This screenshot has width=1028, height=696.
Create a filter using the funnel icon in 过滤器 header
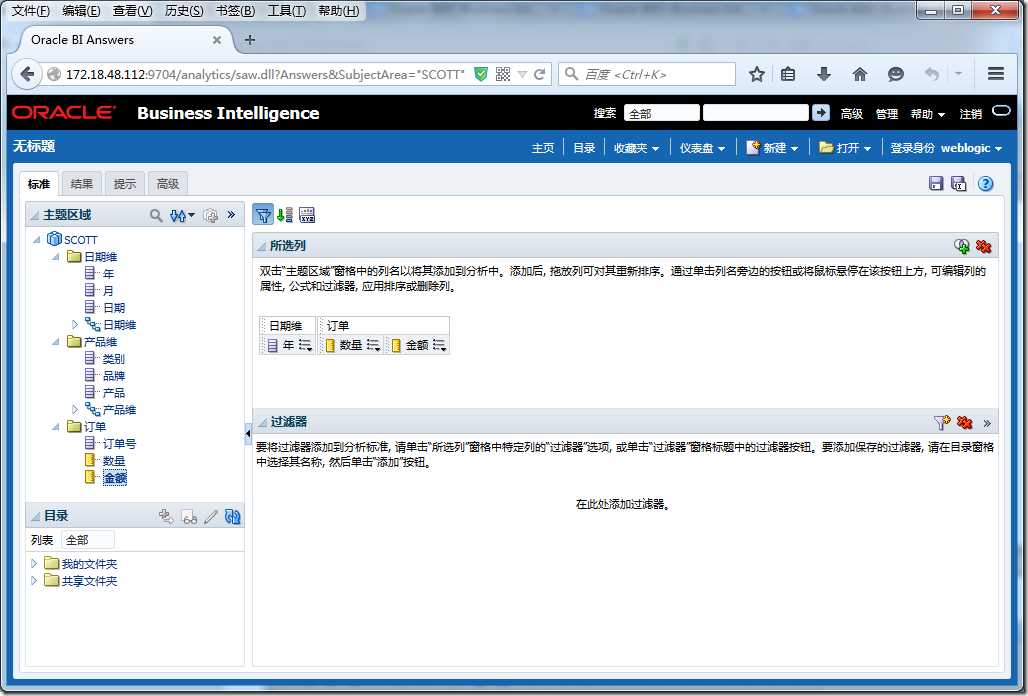[942, 423]
